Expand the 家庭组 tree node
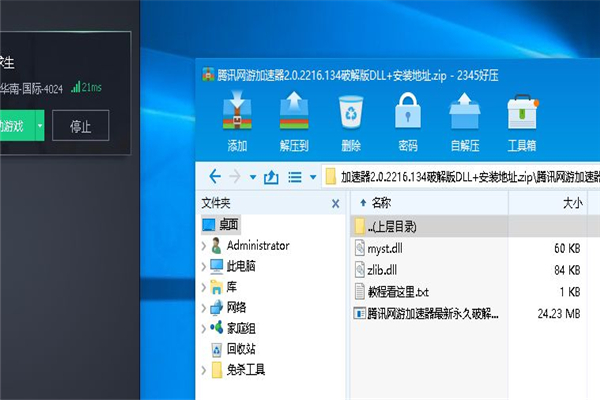The width and height of the screenshot is (600, 400). point(204,328)
